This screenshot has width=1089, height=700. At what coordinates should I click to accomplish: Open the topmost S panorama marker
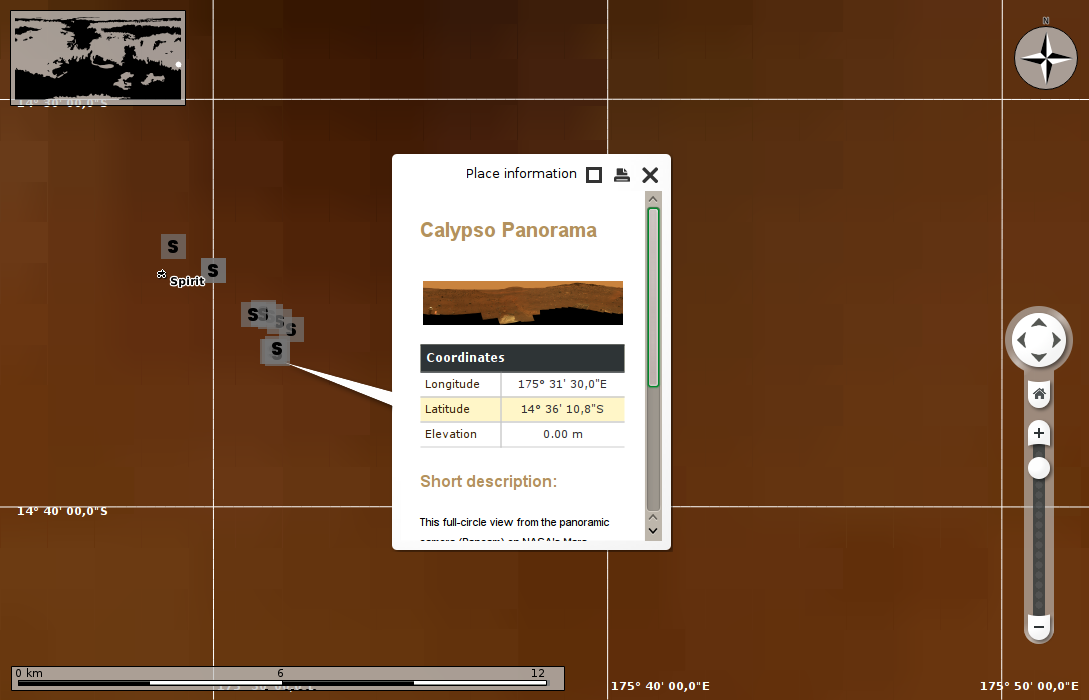(x=173, y=246)
